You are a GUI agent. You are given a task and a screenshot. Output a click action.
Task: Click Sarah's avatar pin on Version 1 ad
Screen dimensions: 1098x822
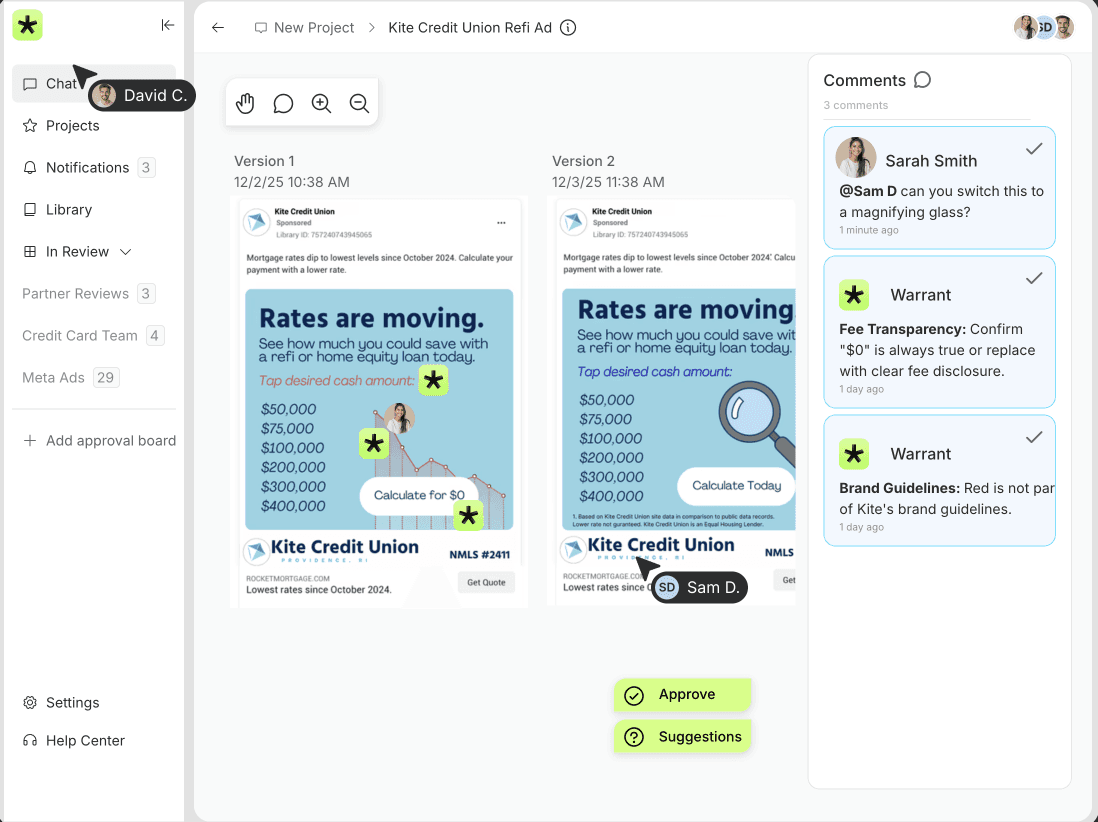tap(399, 418)
